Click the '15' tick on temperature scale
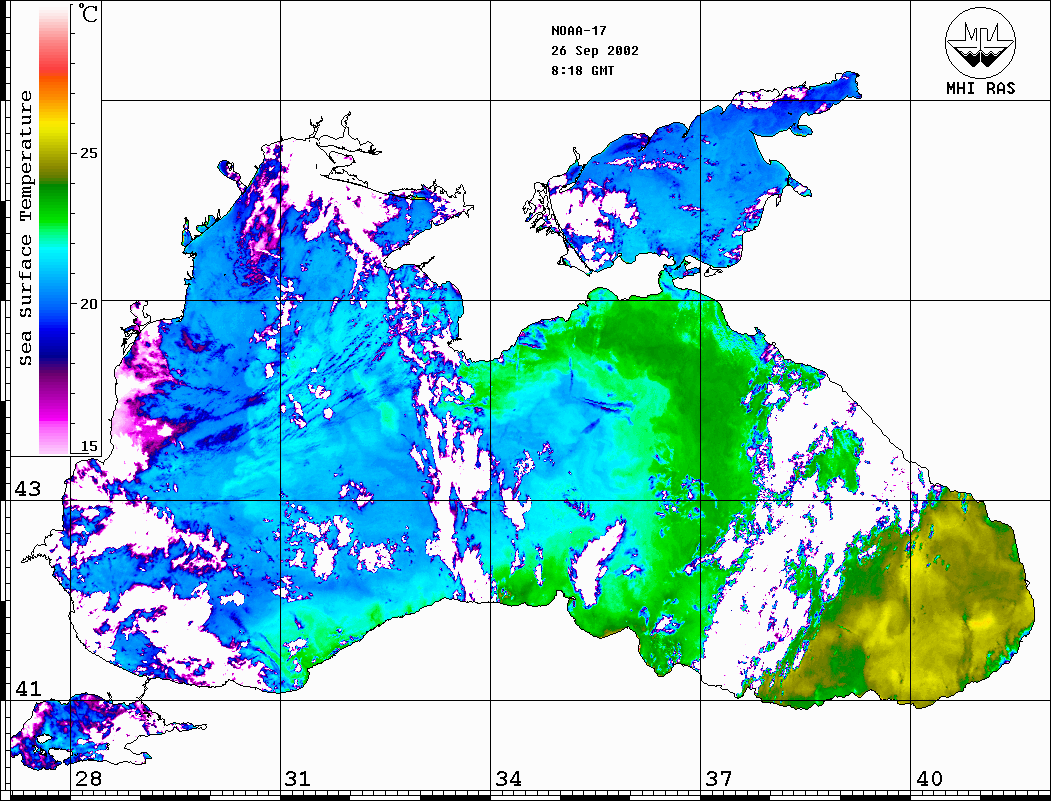Viewport: 1051px width, 801px height. 88,446
